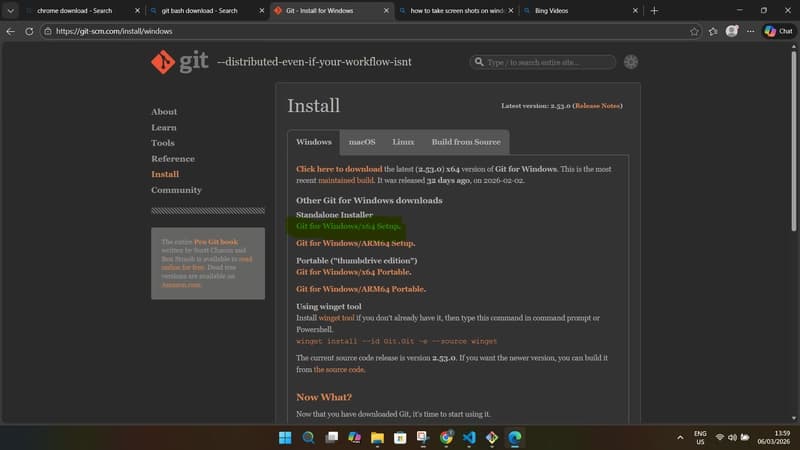The image size is (800, 450).
Task: Open the Reference sidebar link
Action: tap(172, 159)
